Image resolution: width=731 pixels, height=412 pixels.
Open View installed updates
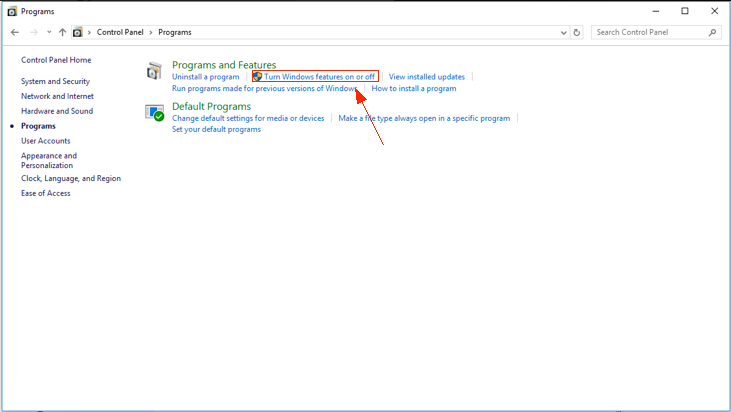tap(426, 76)
